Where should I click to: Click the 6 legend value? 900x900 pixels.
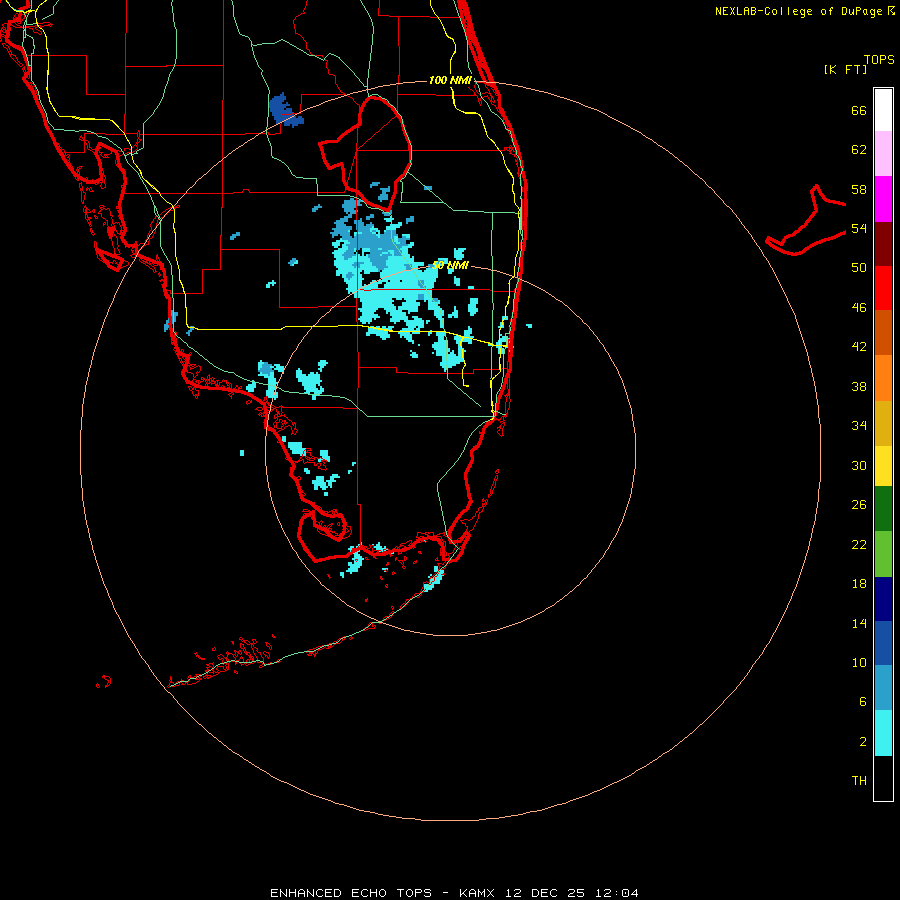coord(862,702)
